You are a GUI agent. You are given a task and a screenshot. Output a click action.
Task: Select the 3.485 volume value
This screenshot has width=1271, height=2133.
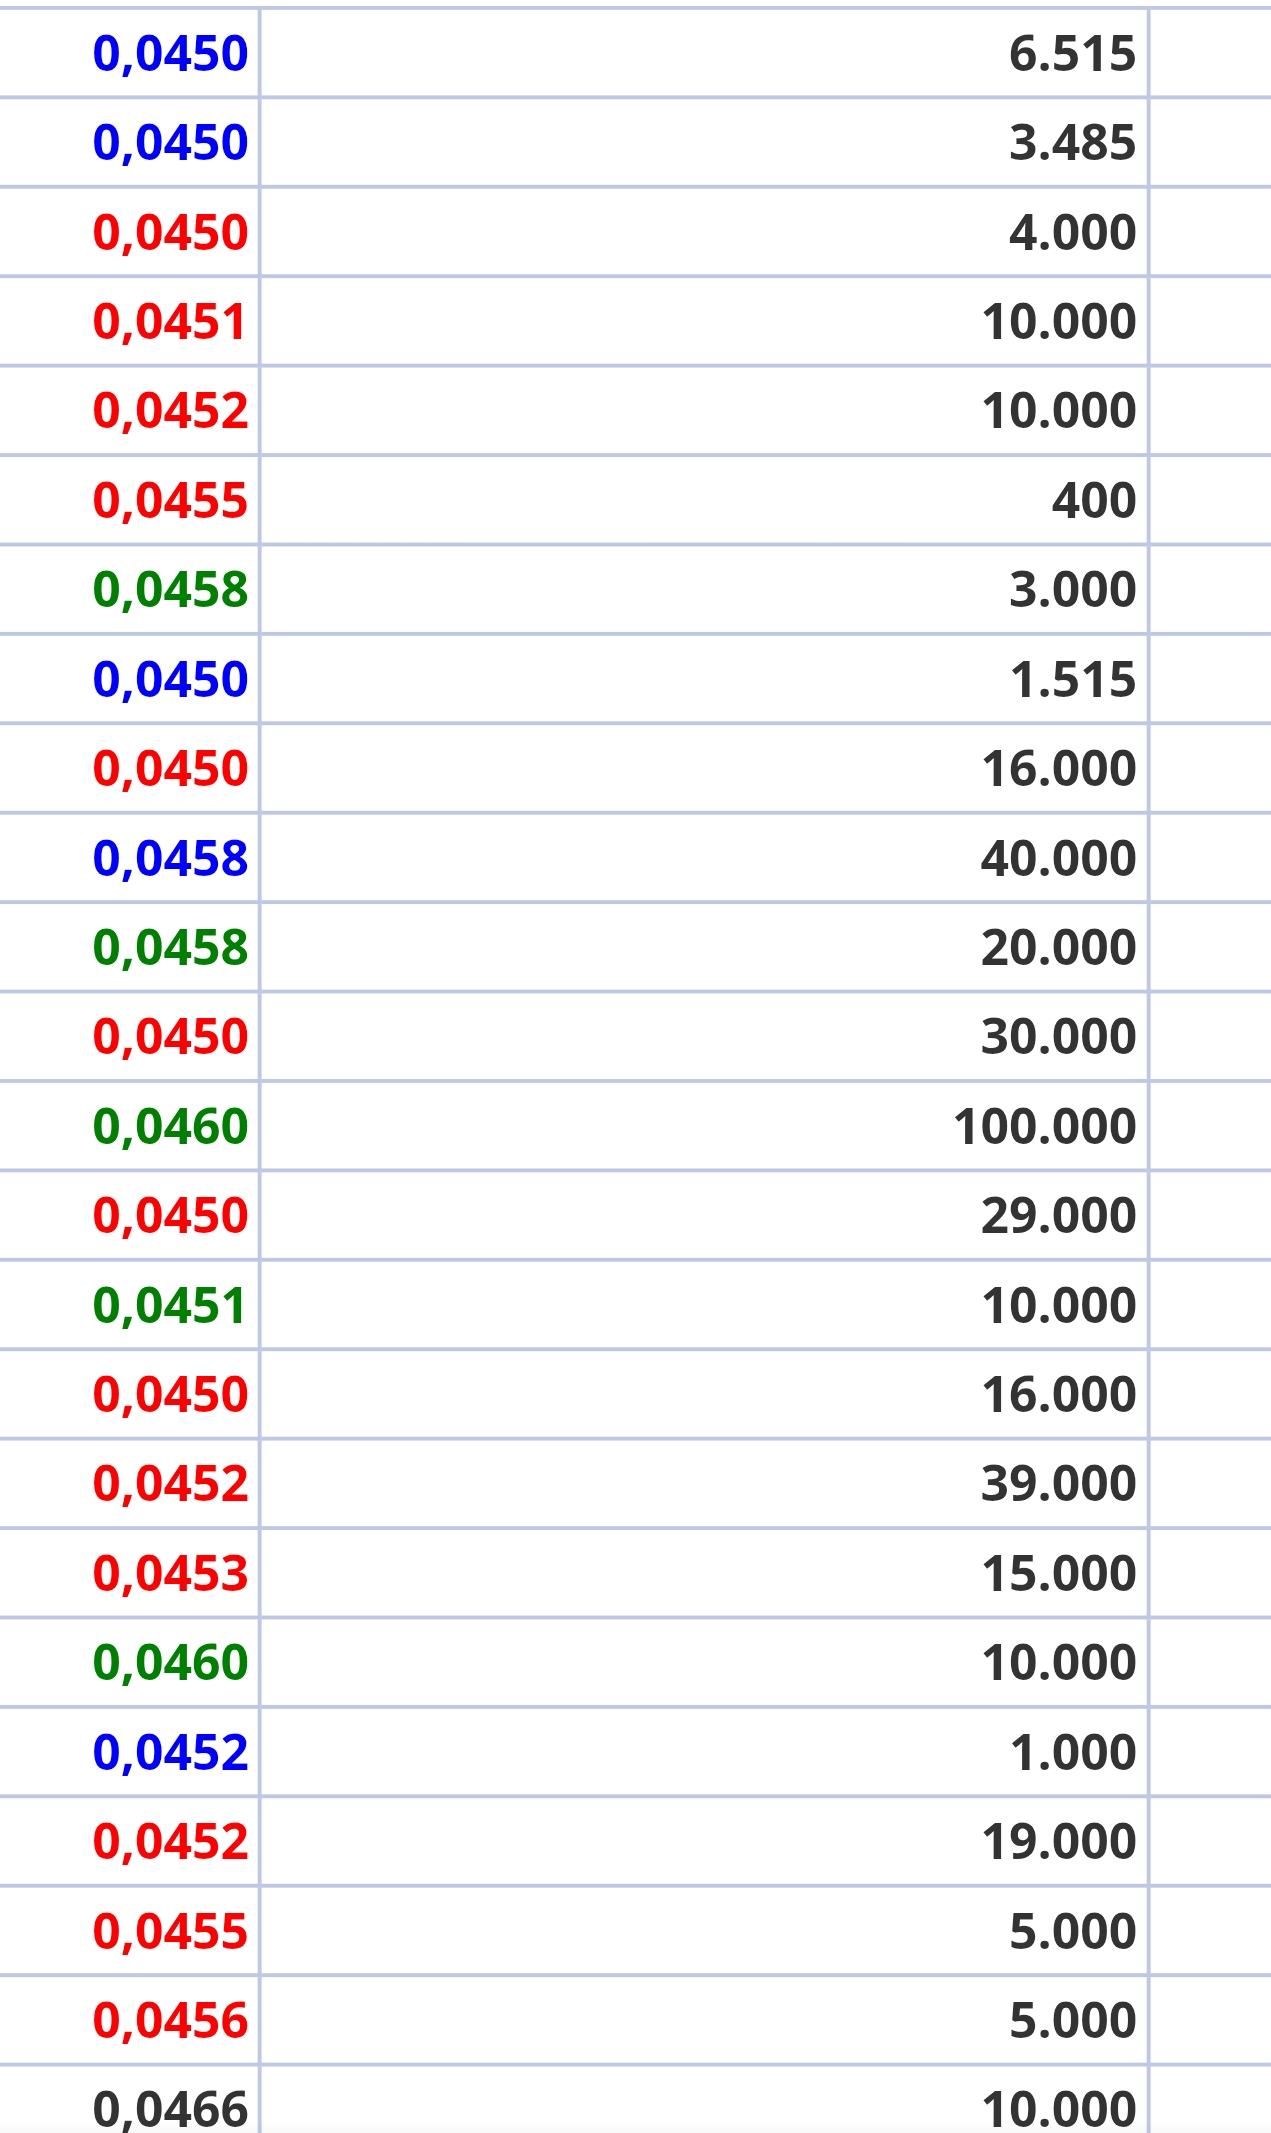click(1071, 143)
